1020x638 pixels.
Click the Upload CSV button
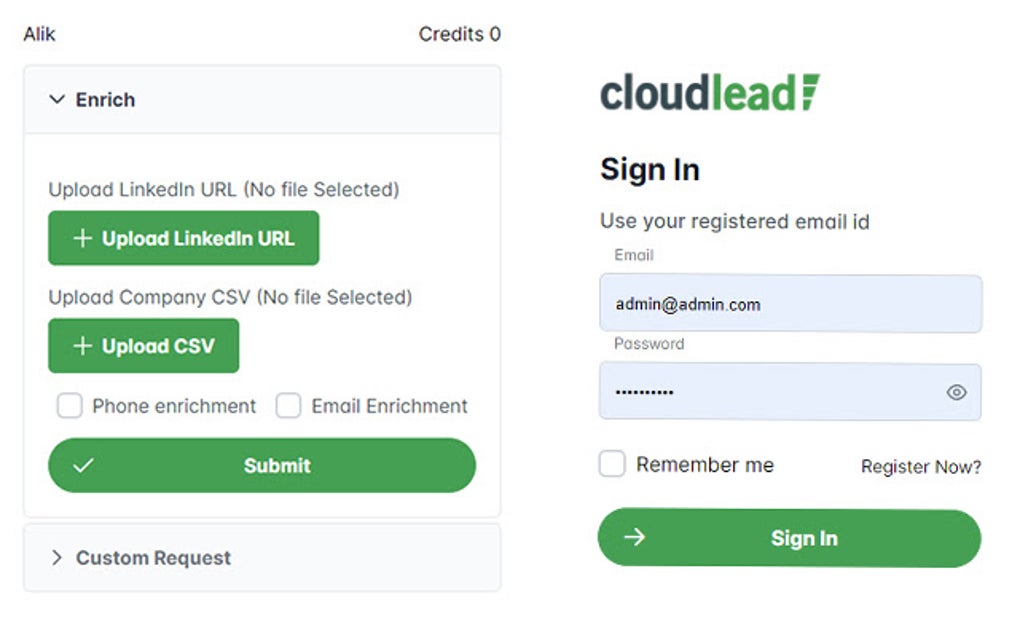(x=143, y=345)
